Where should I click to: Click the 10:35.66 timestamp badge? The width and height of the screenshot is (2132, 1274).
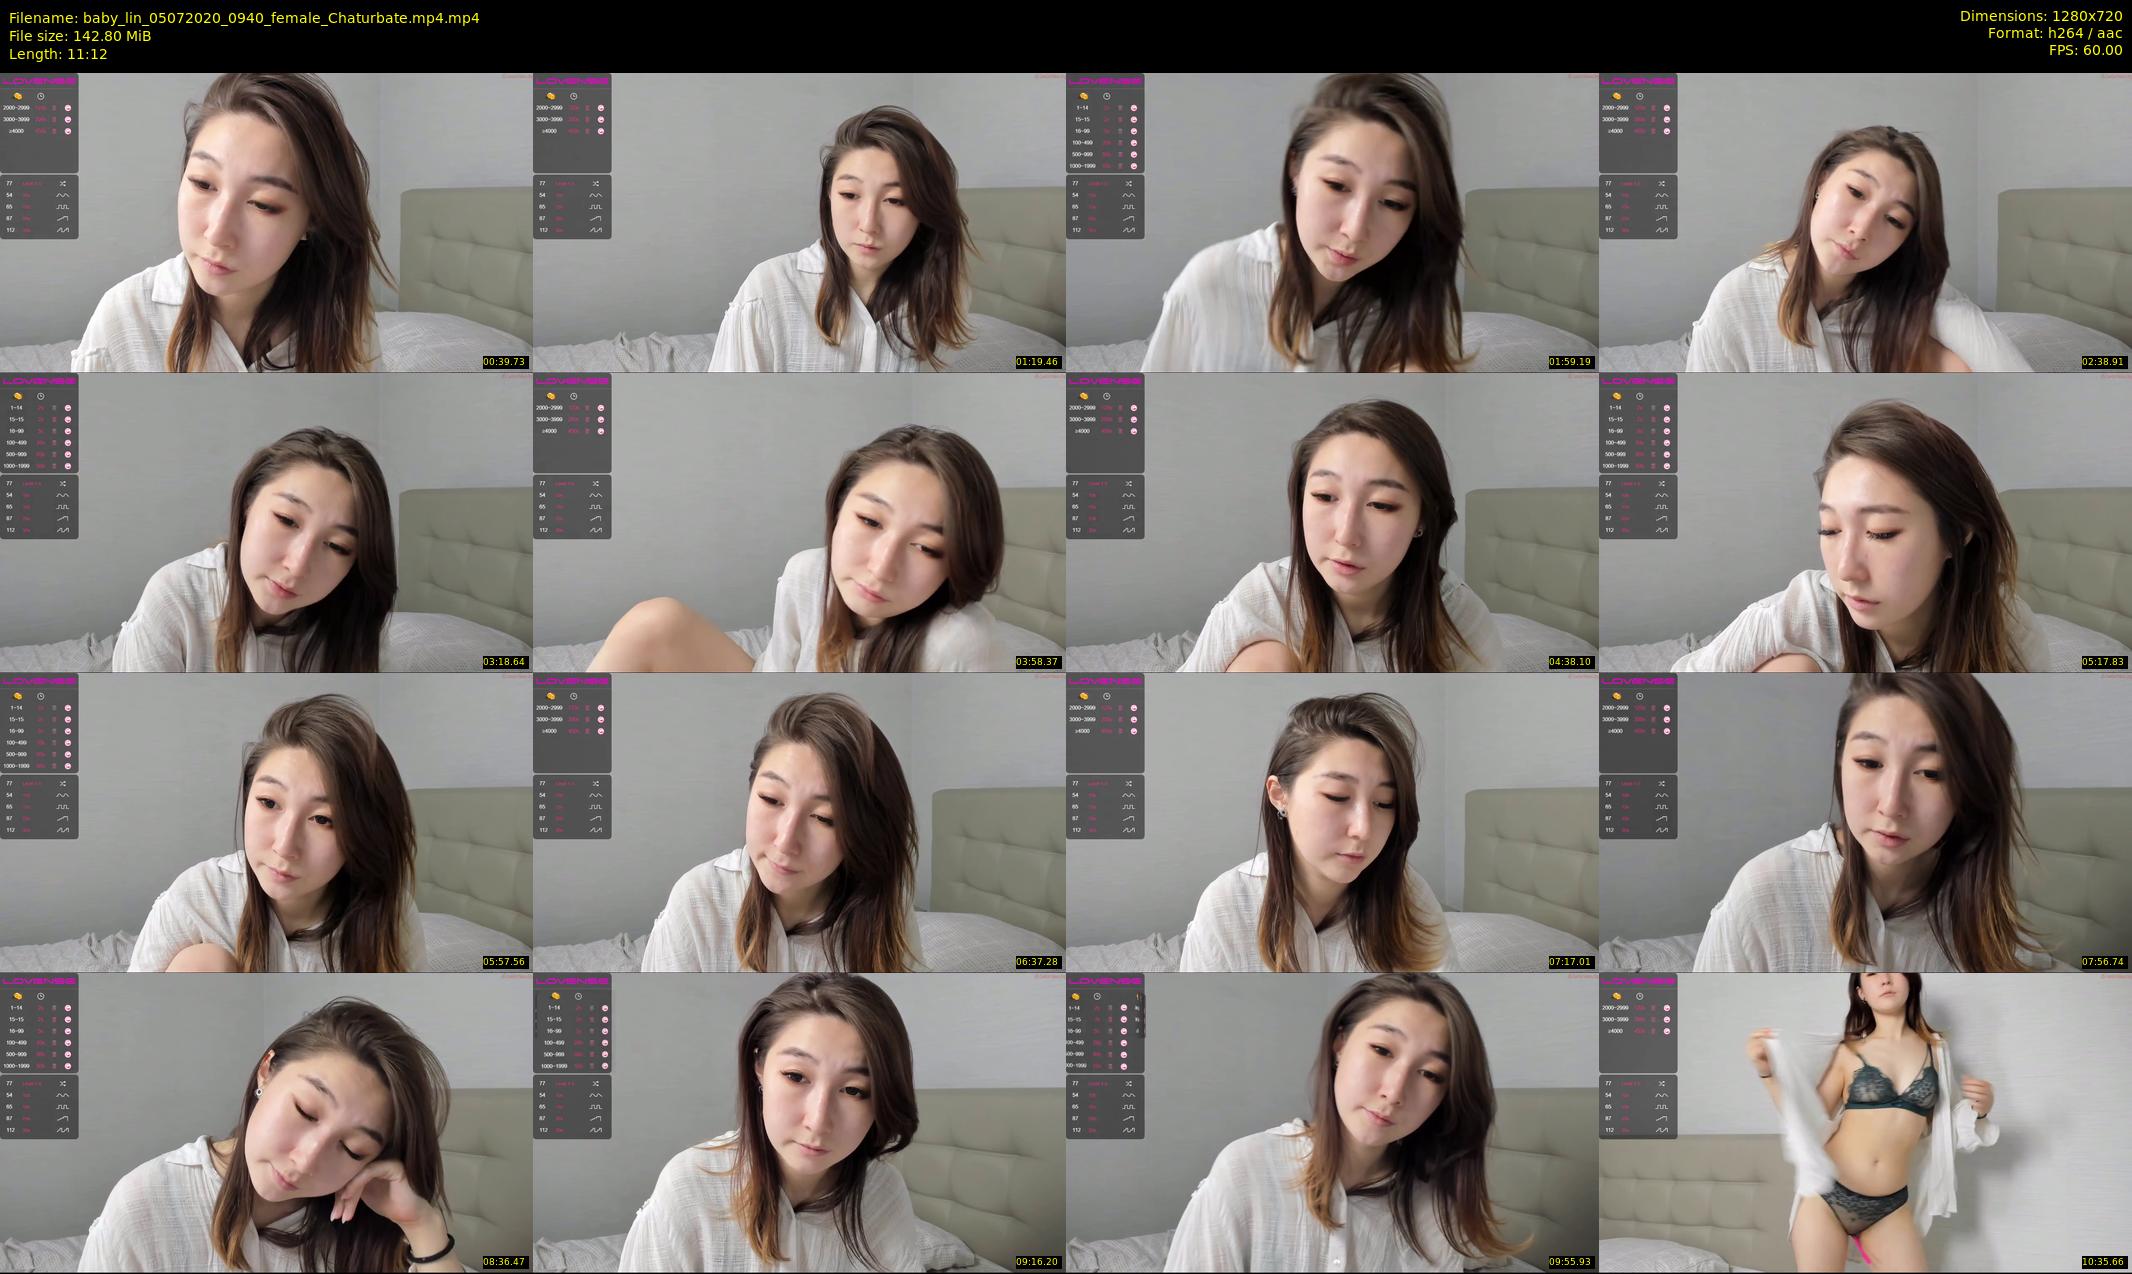pos(2104,1262)
